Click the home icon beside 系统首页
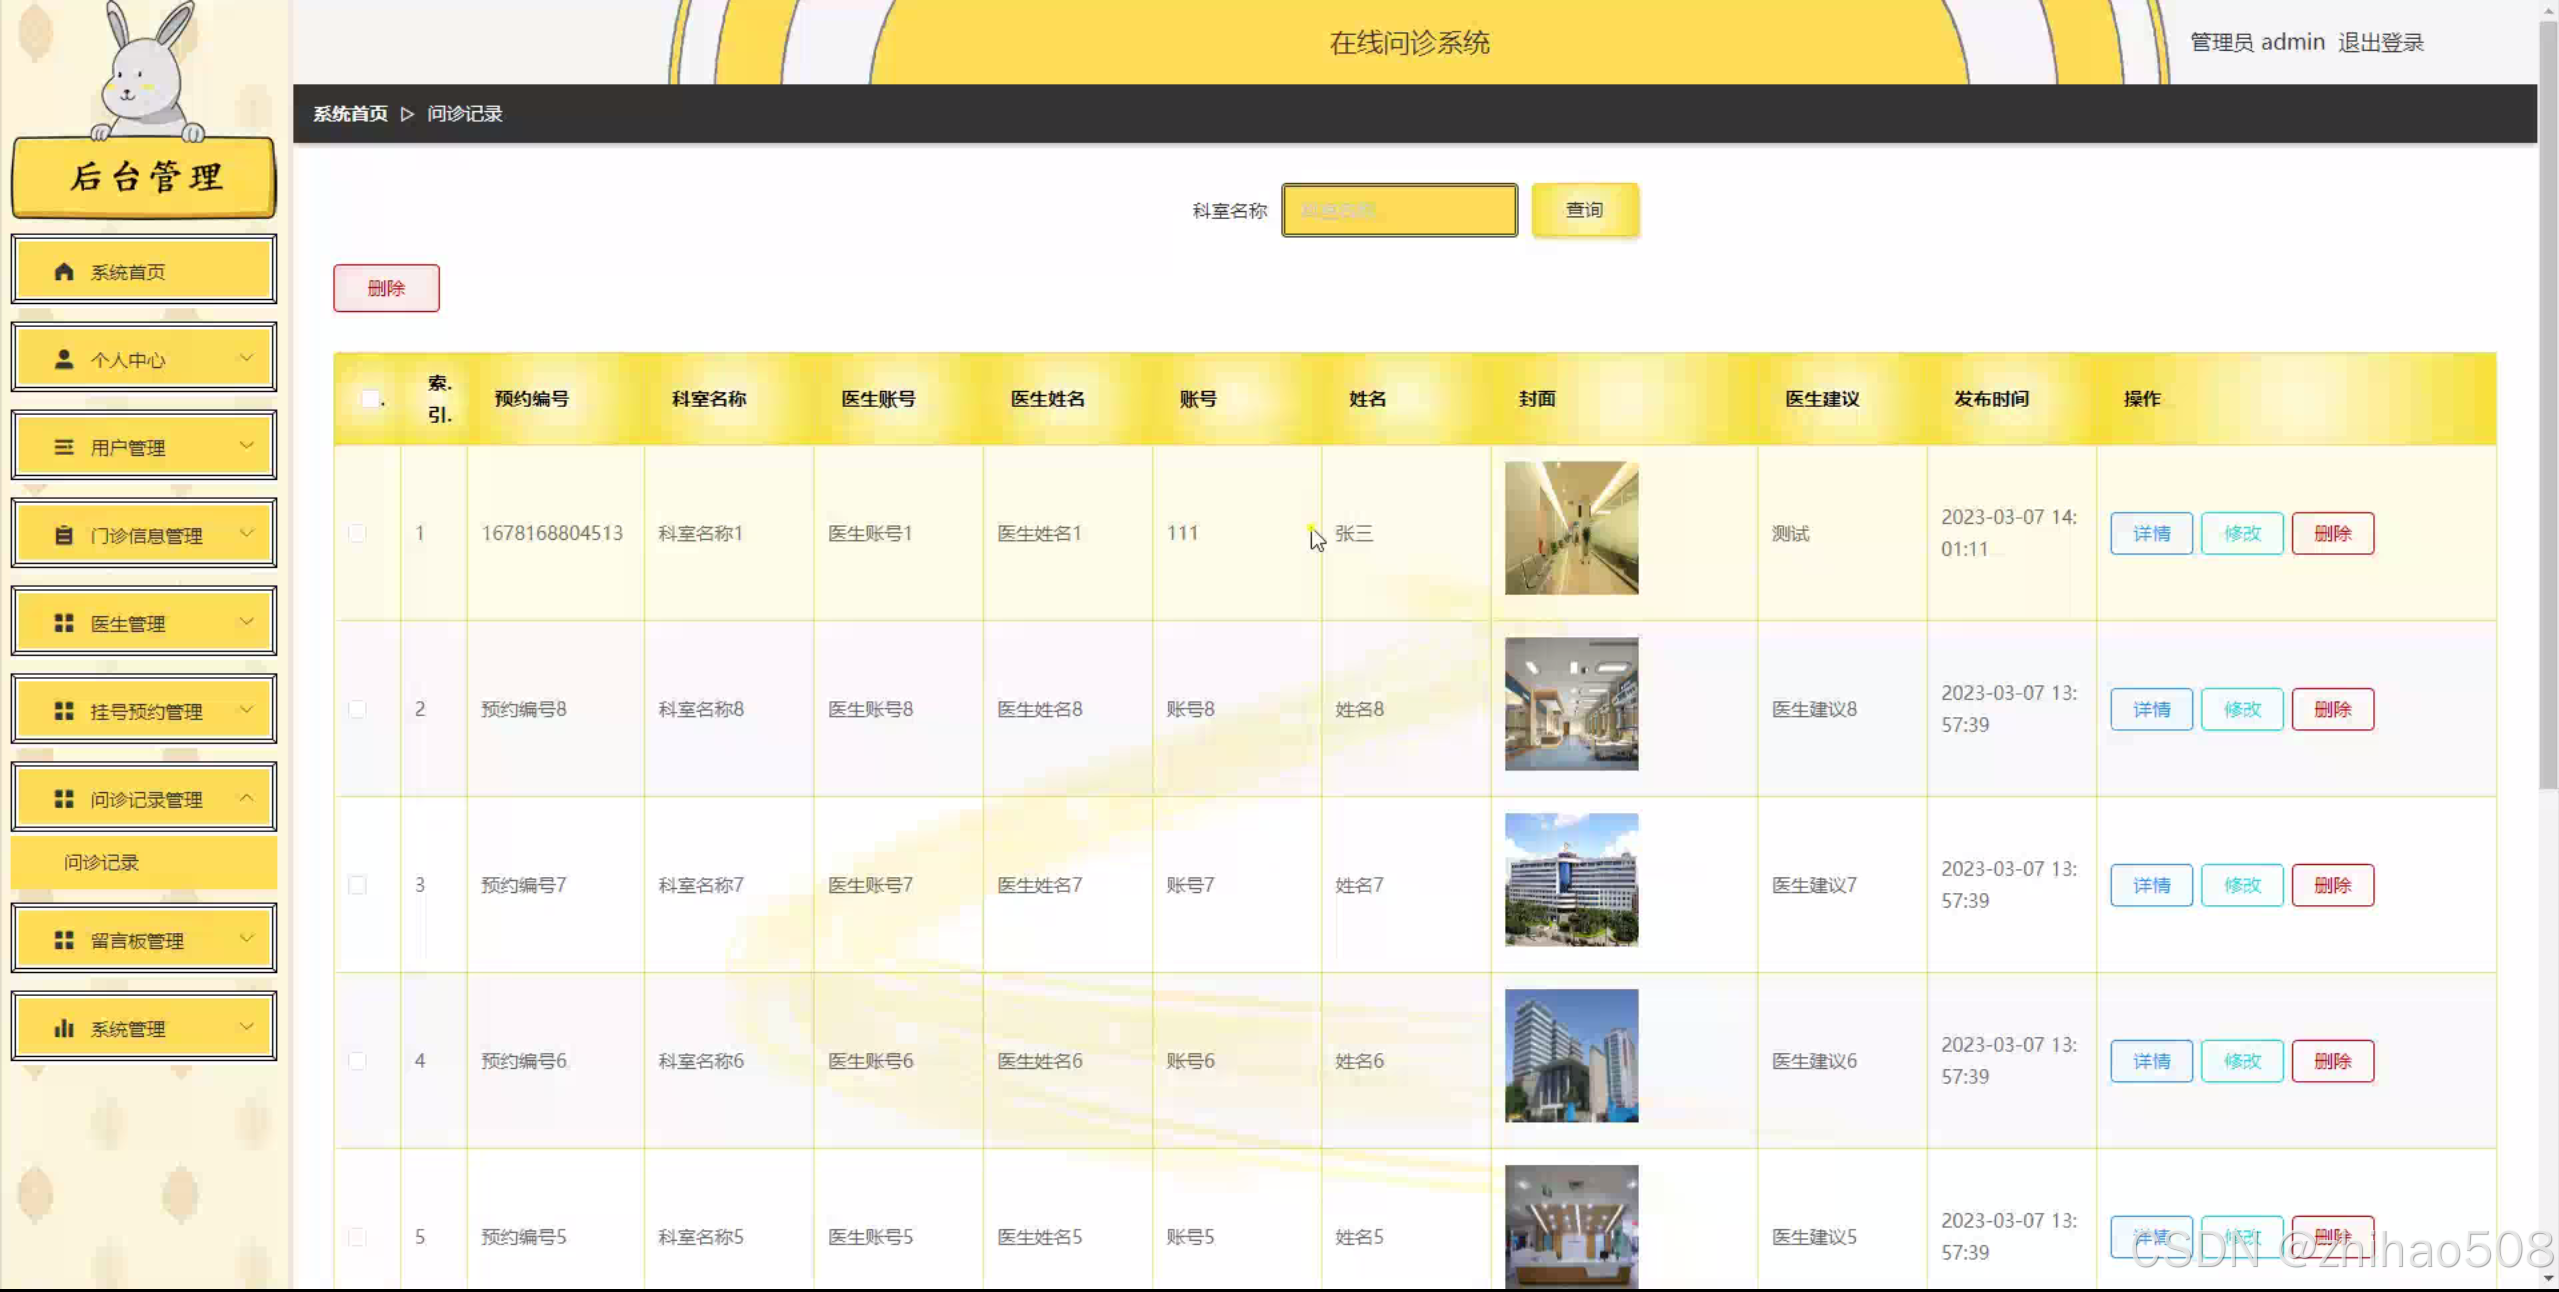 (64, 271)
